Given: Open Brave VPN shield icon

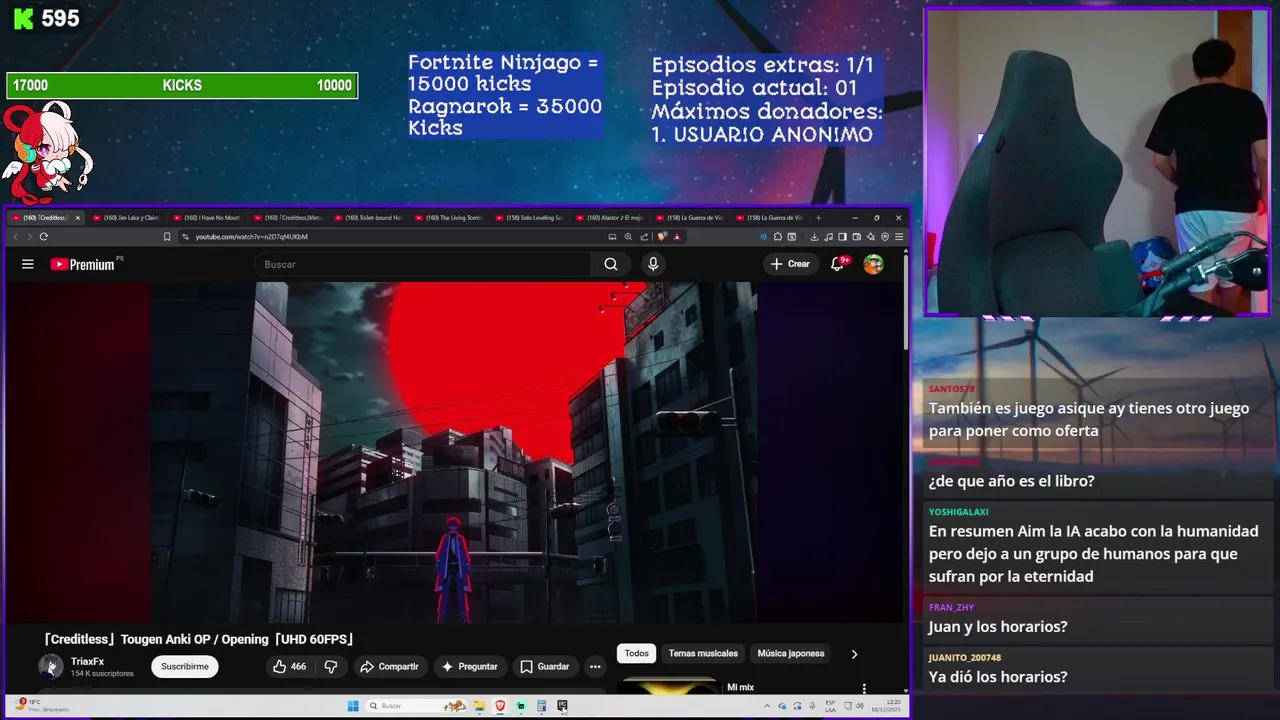Looking at the screenshot, I should (885, 237).
